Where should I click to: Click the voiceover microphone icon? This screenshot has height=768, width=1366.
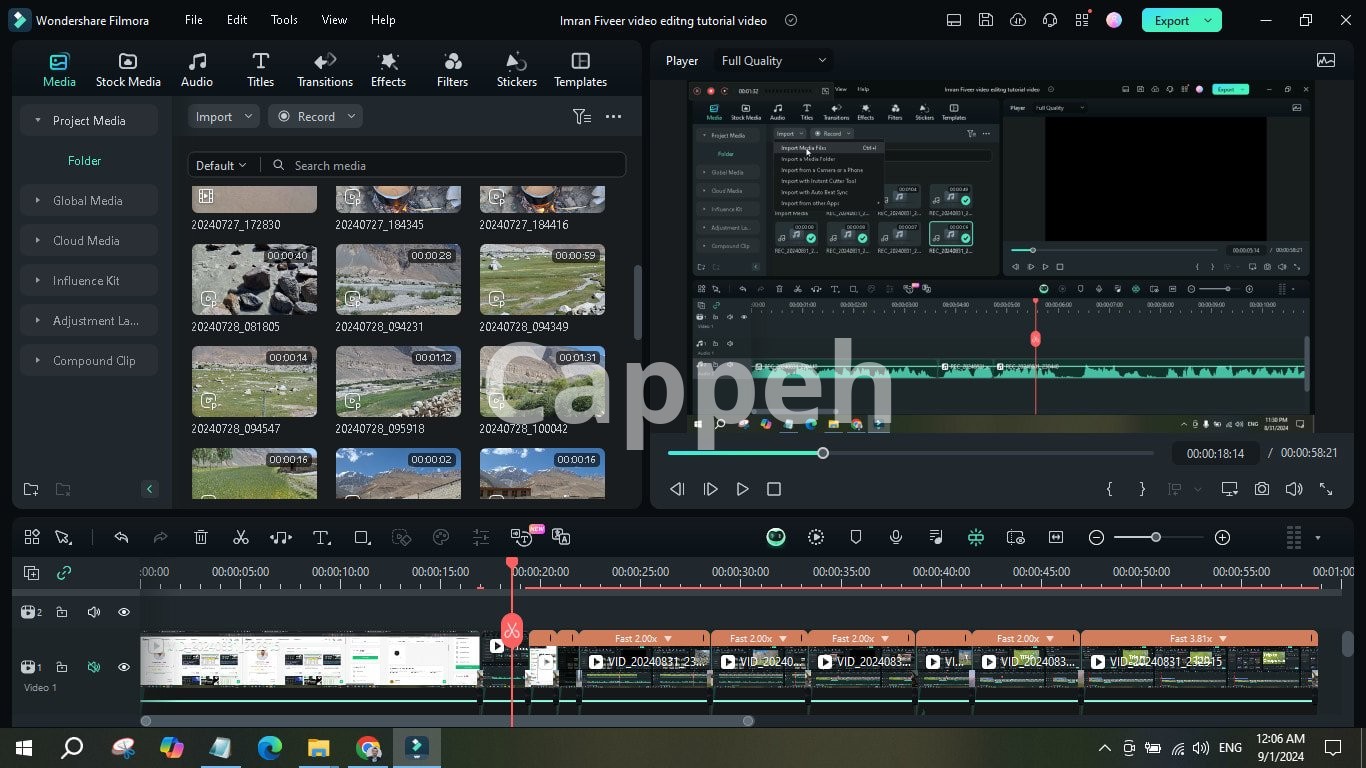tap(896, 537)
